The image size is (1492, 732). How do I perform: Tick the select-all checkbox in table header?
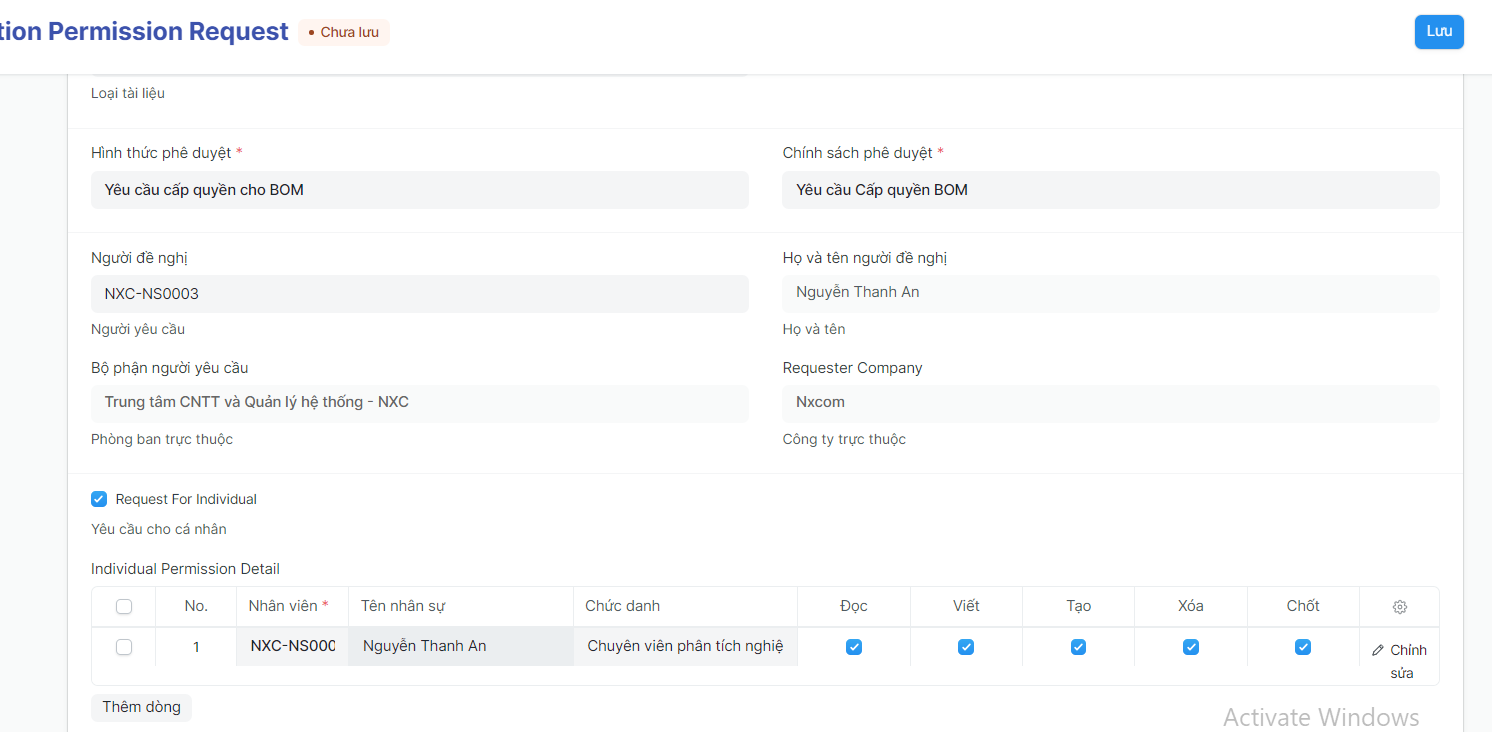(124, 606)
